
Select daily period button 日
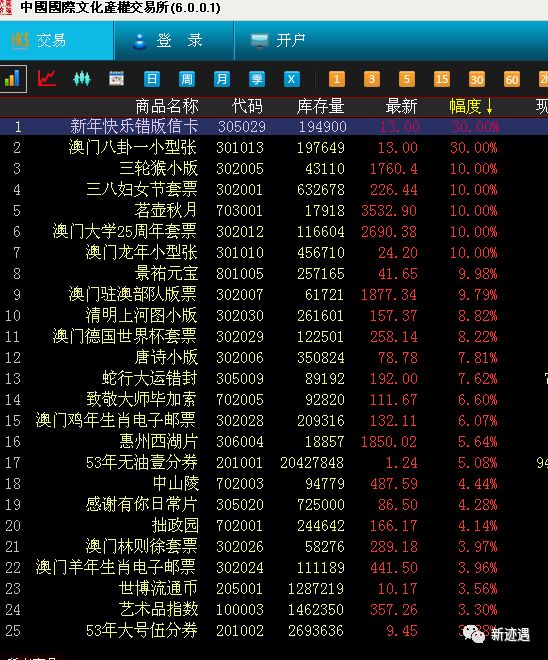(152, 79)
